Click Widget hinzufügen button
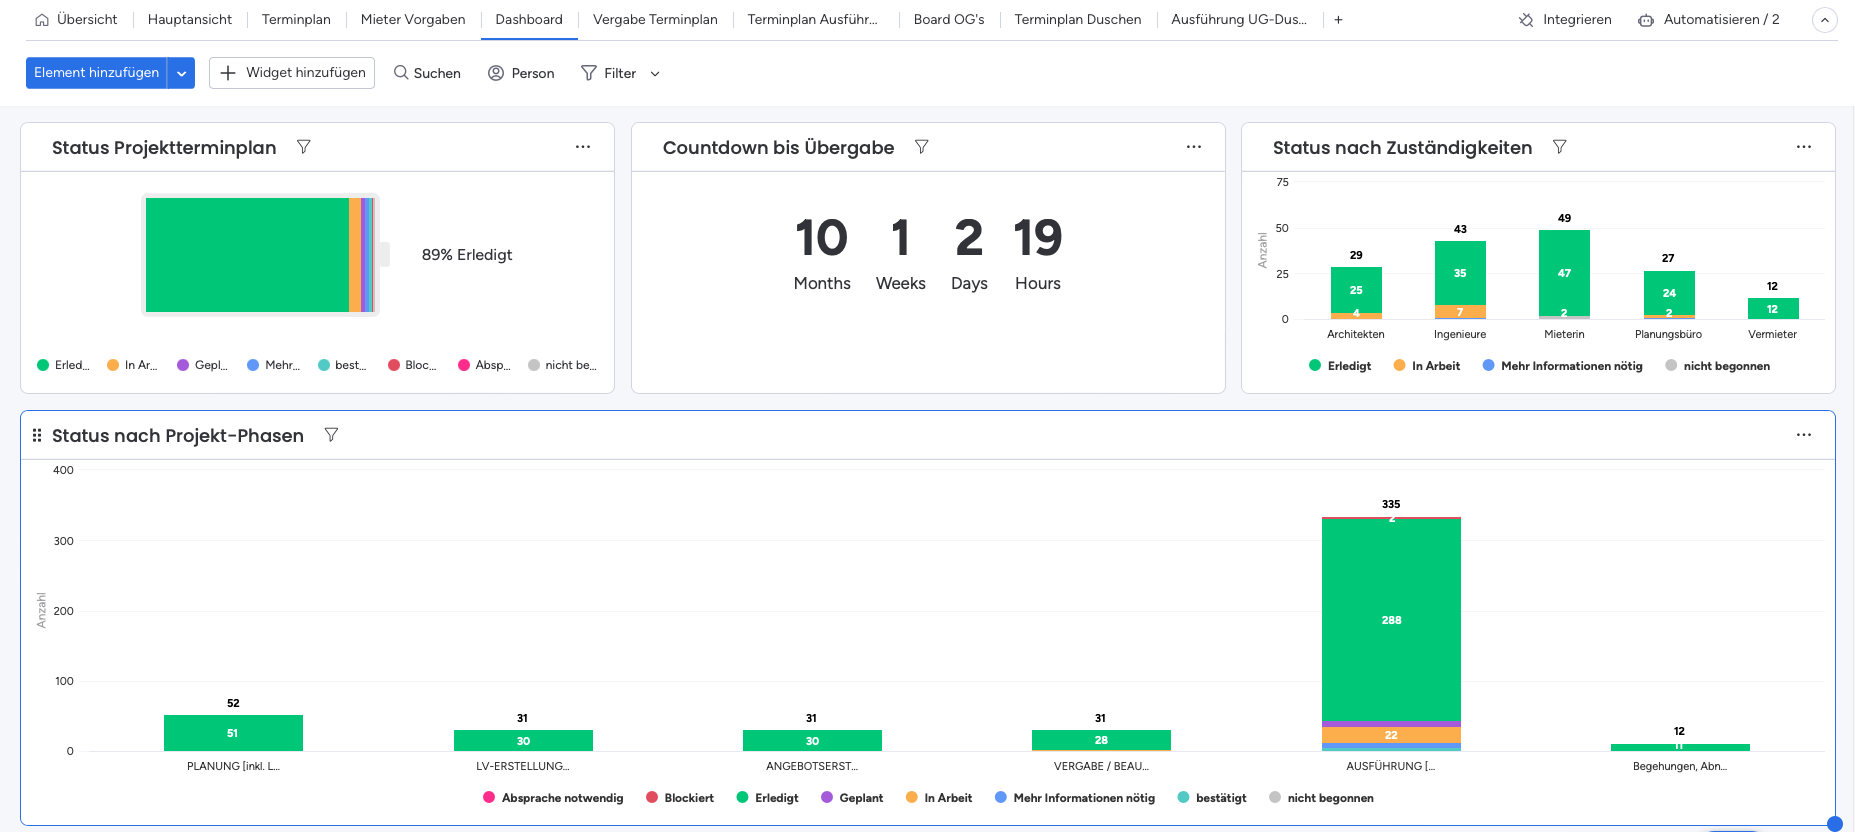The height and width of the screenshot is (832, 1855). click(x=292, y=73)
